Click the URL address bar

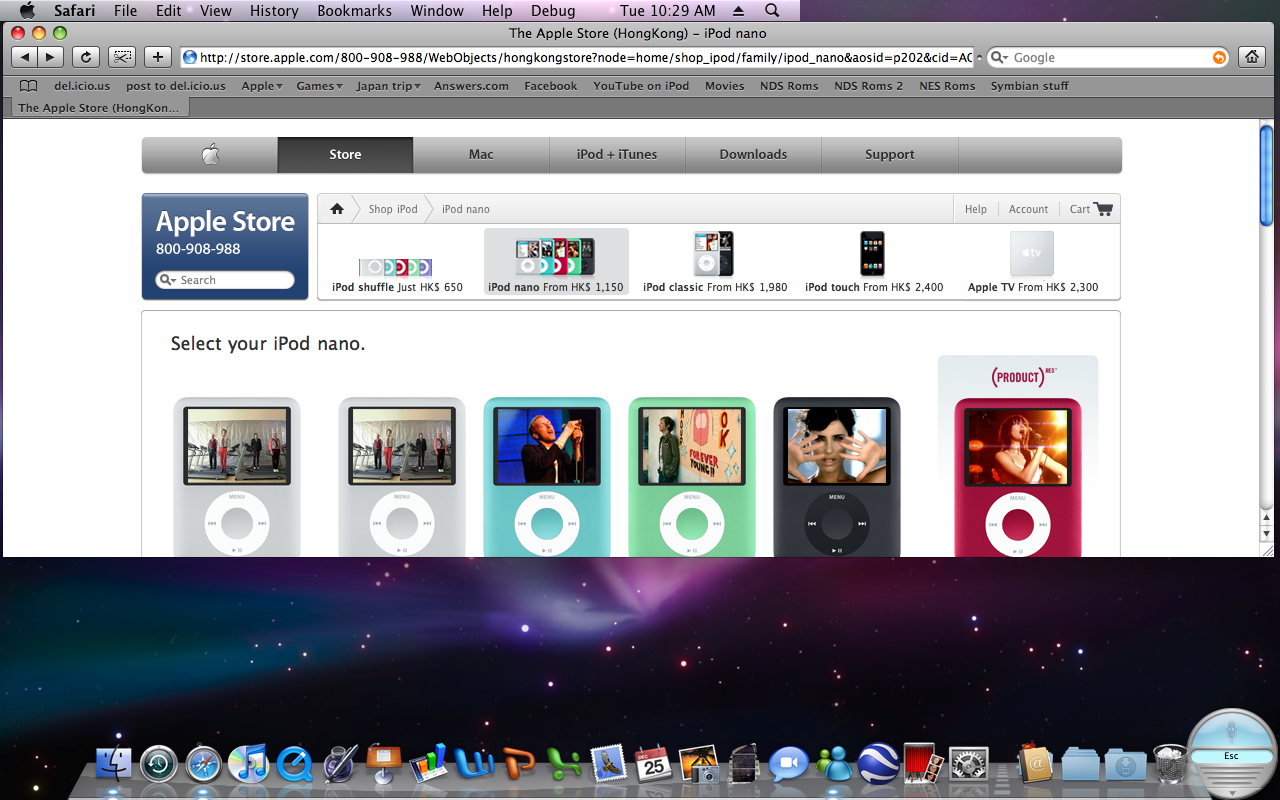(578, 58)
